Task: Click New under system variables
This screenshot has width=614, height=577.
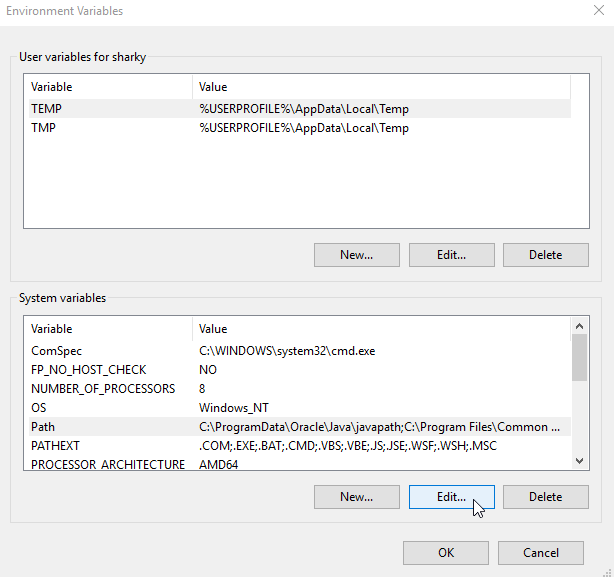Action: [356, 497]
